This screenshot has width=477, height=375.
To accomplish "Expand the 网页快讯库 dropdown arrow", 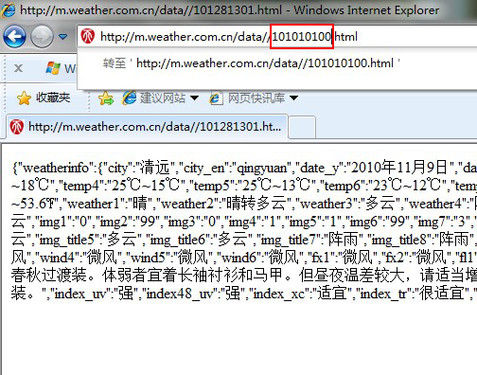I will click(294, 98).
